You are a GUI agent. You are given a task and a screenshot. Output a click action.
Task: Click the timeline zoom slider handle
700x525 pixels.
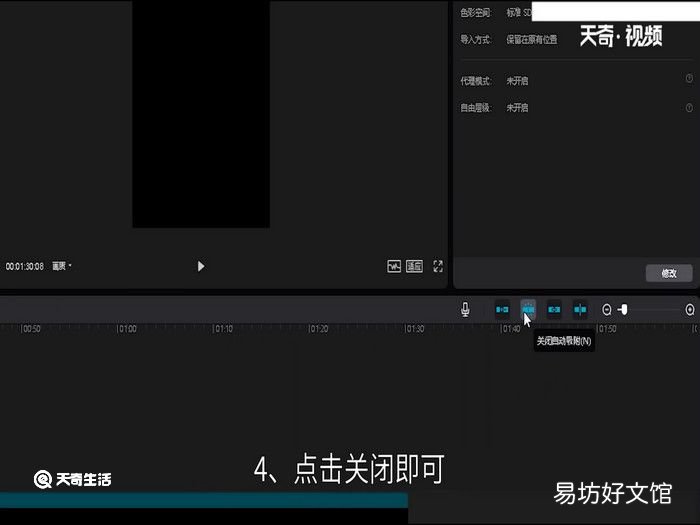pos(624,309)
